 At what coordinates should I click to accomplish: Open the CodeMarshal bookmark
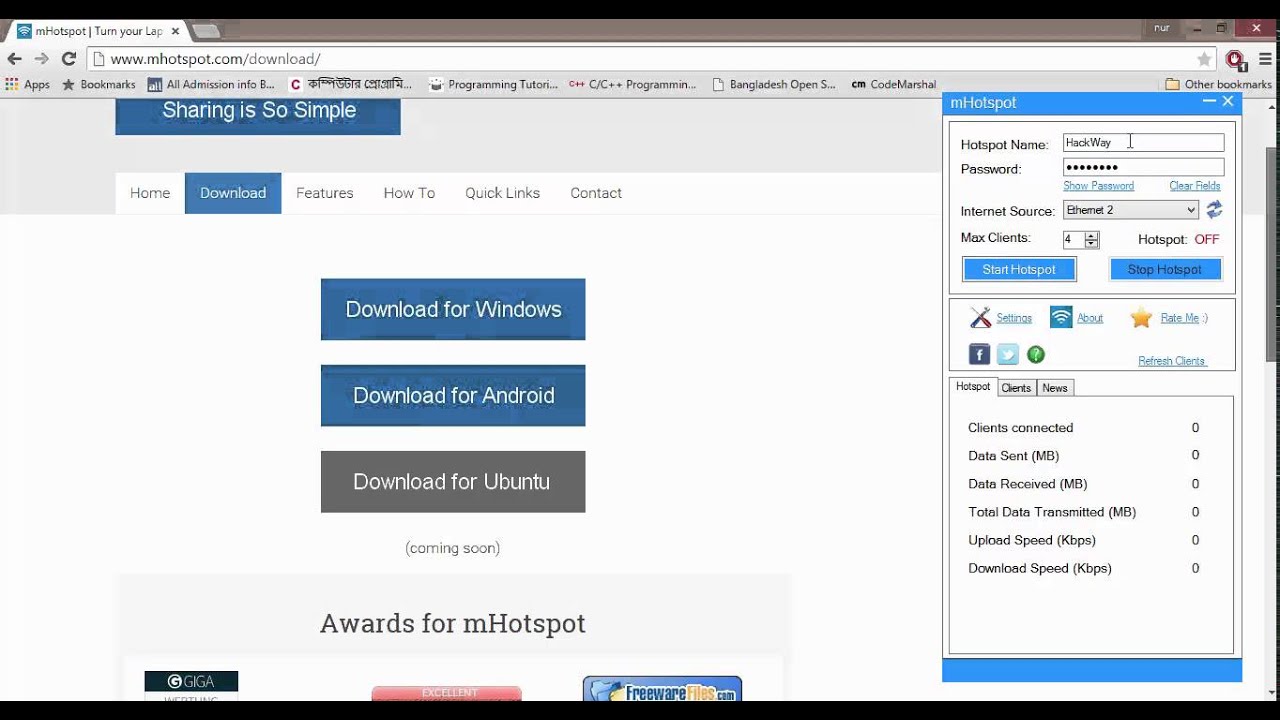pyautogui.click(x=894, y=85)
